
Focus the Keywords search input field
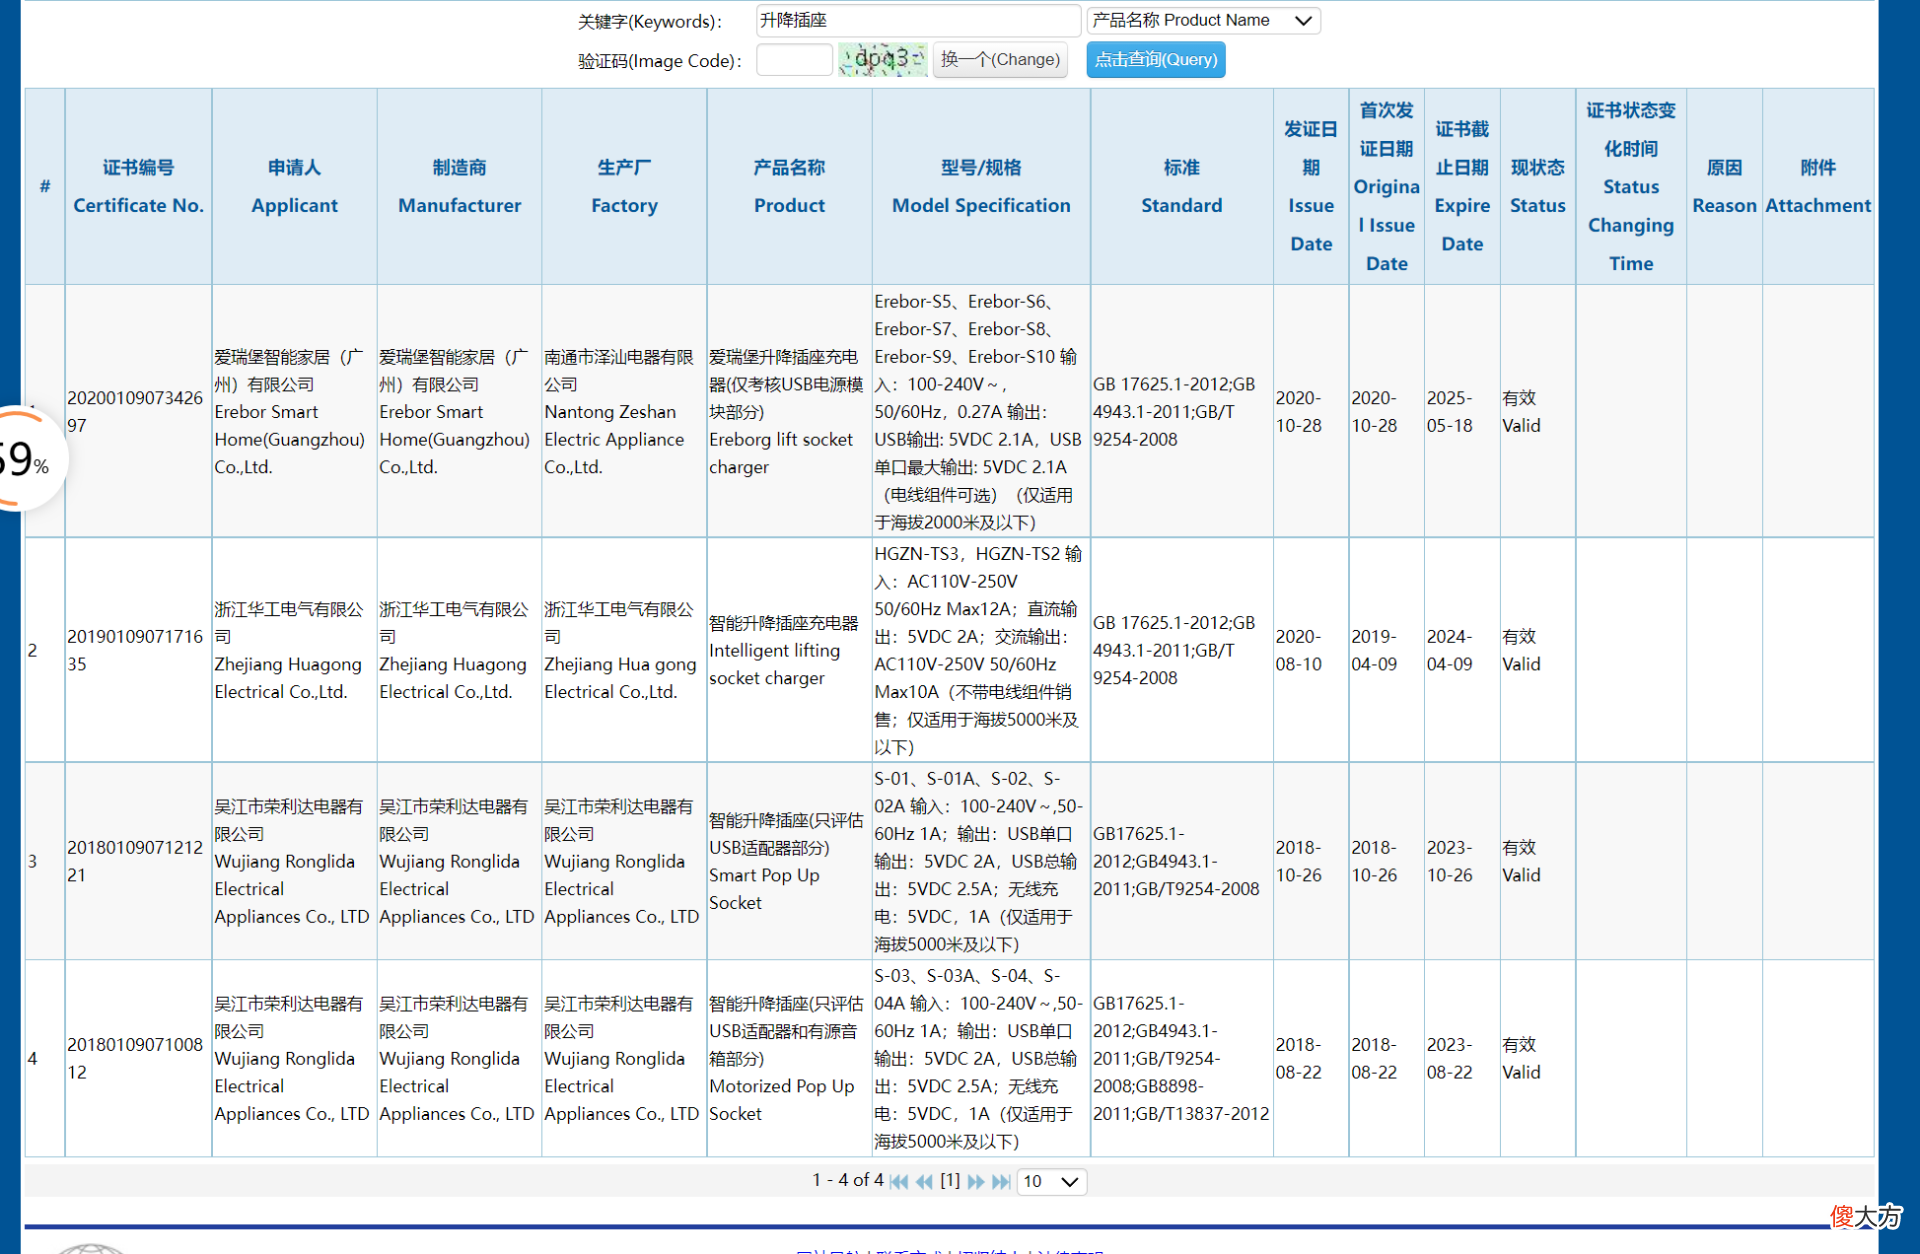(x=918, y=20)
